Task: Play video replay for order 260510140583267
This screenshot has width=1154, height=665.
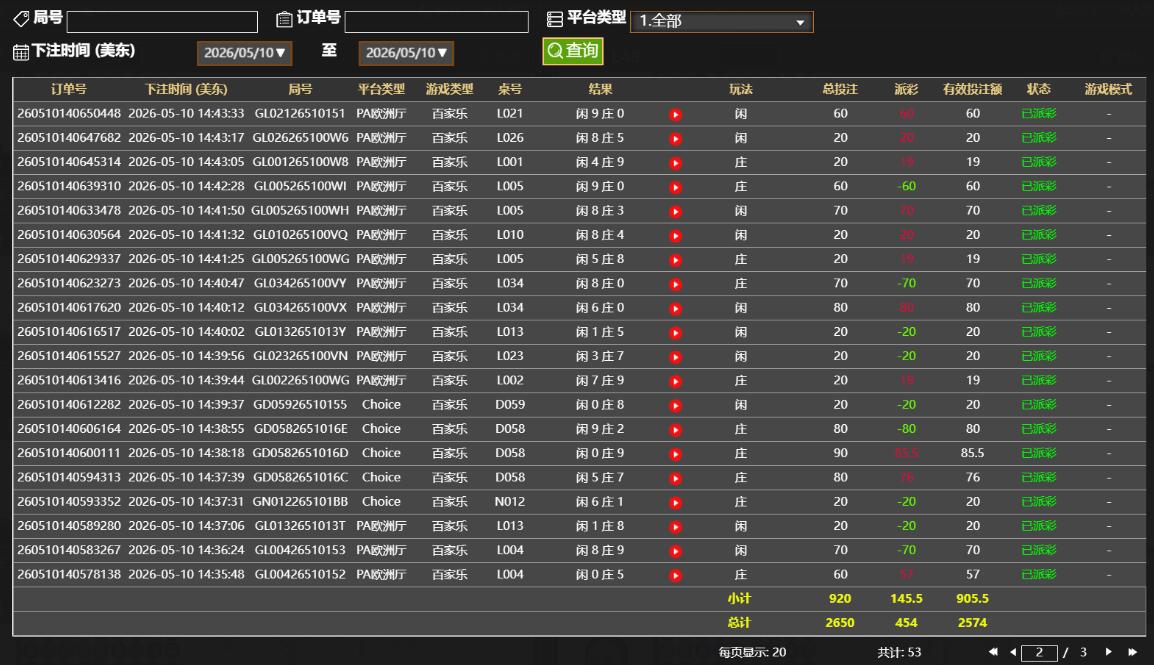Action: coord(675,551)
